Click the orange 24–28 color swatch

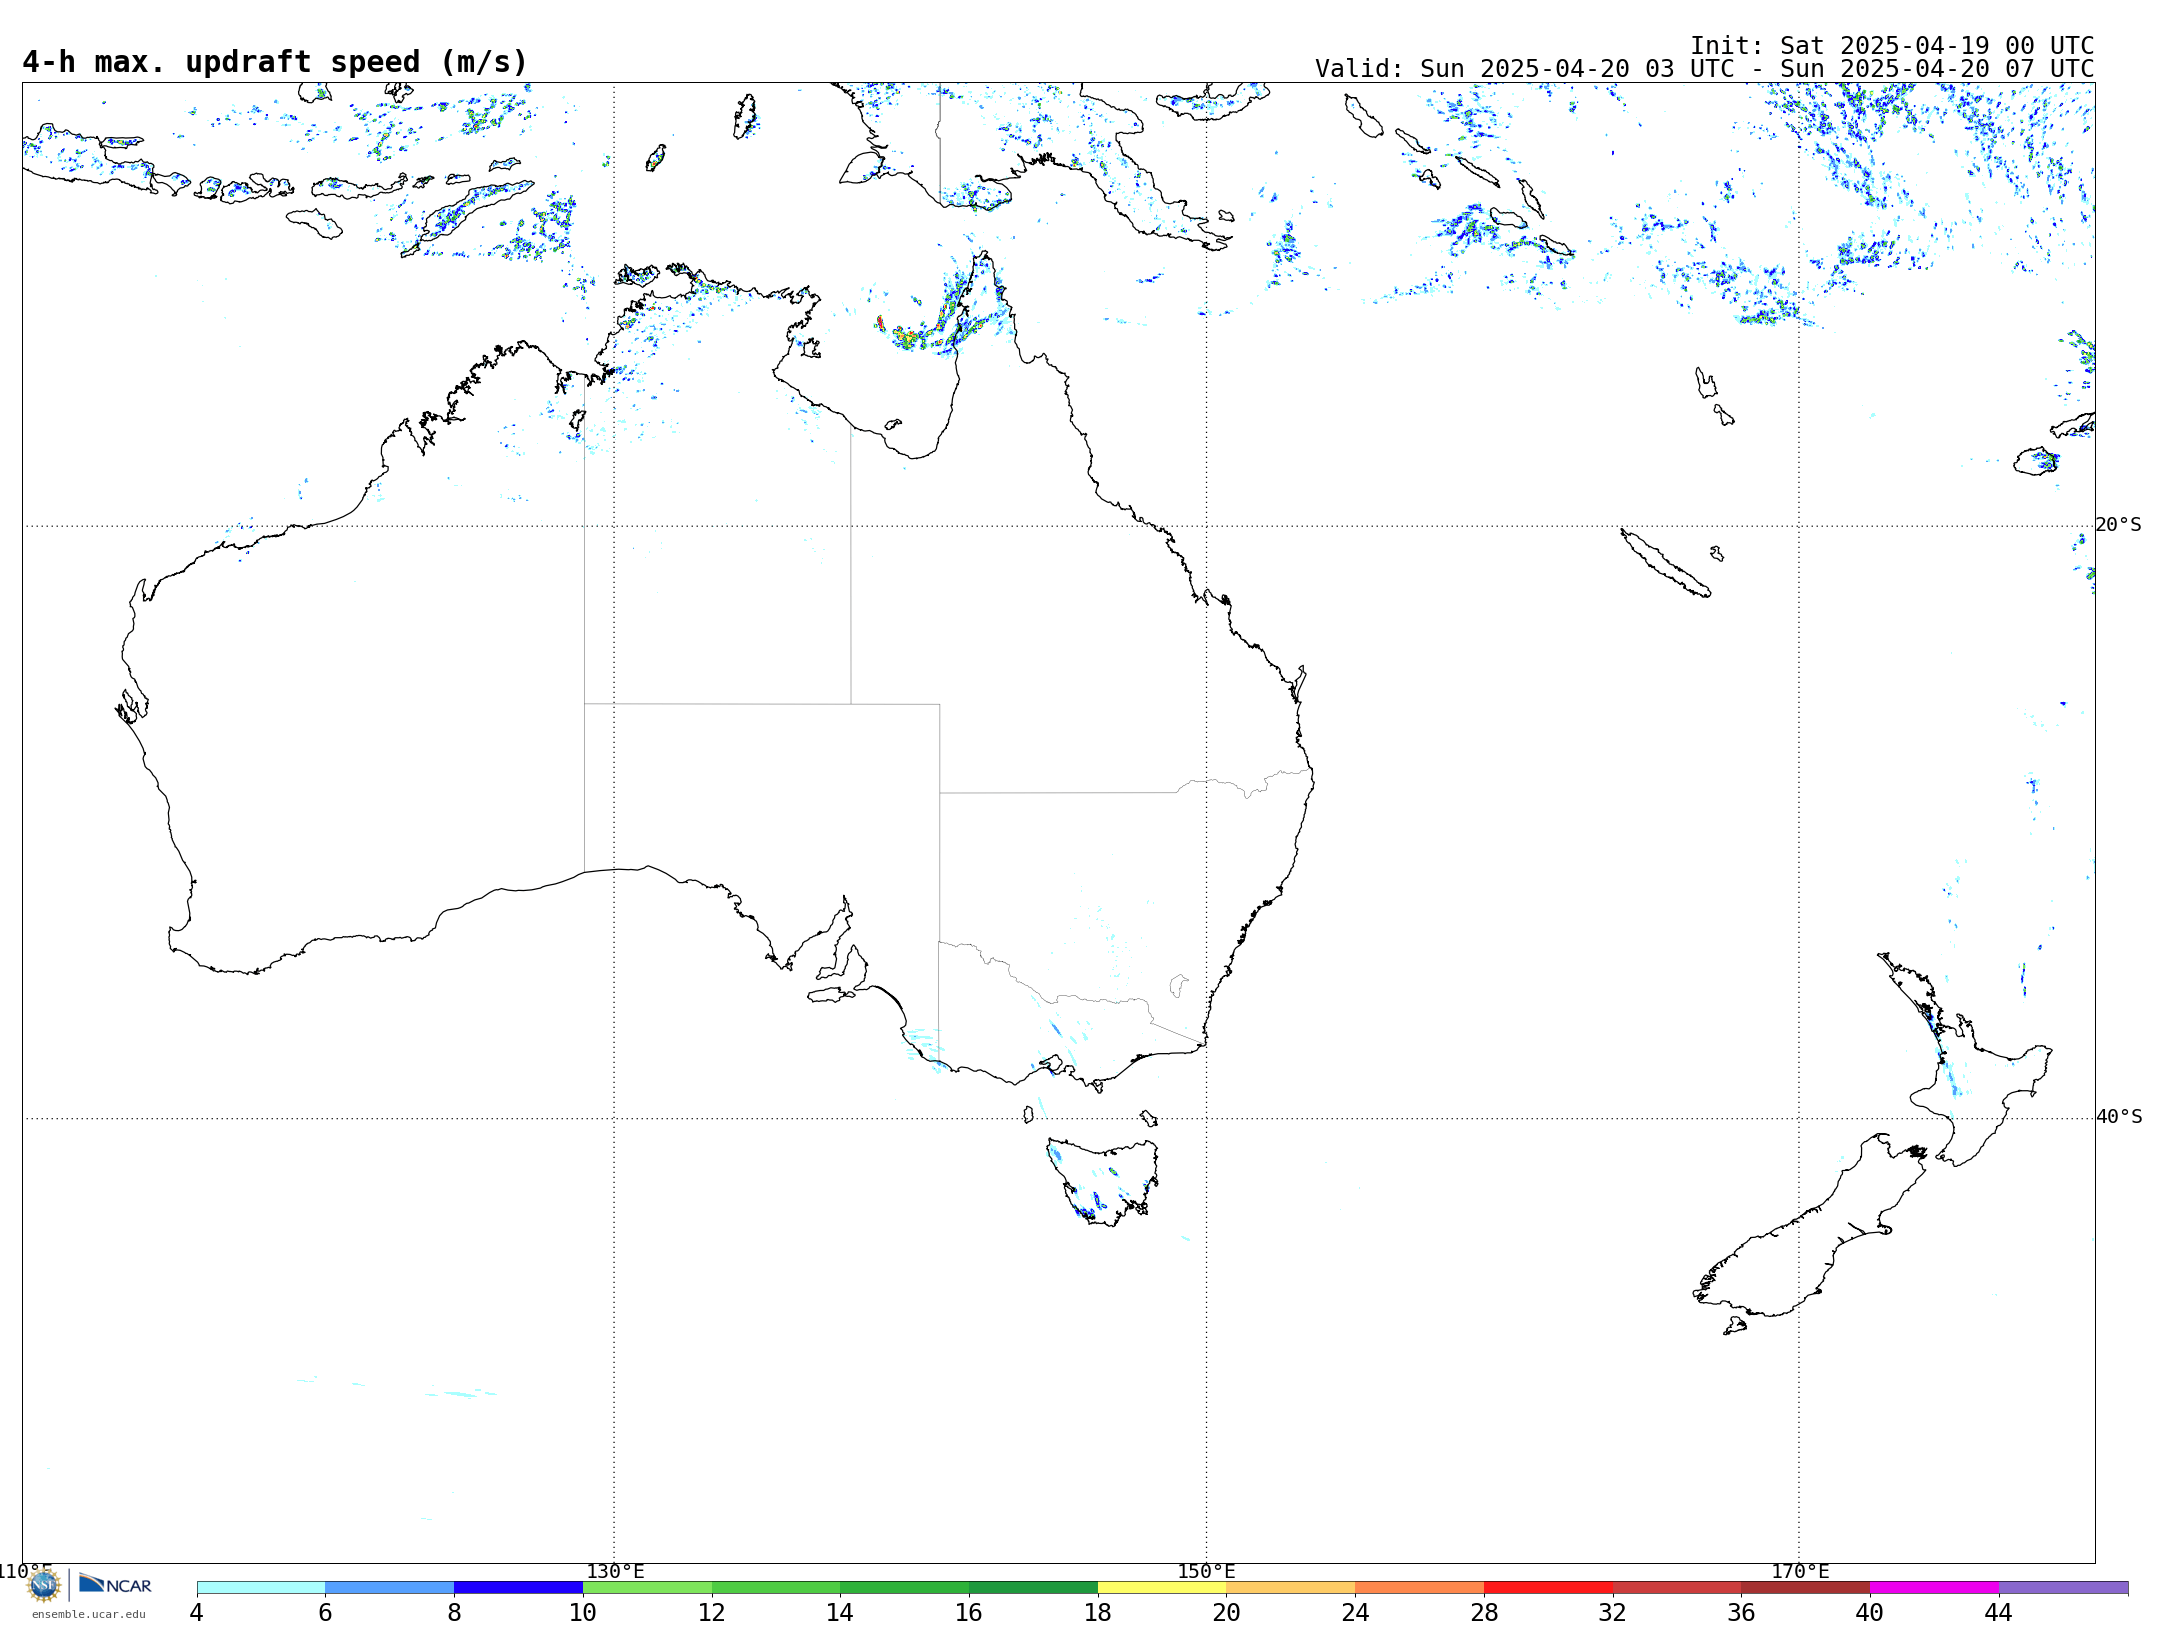click(x=1420, y=1587)
